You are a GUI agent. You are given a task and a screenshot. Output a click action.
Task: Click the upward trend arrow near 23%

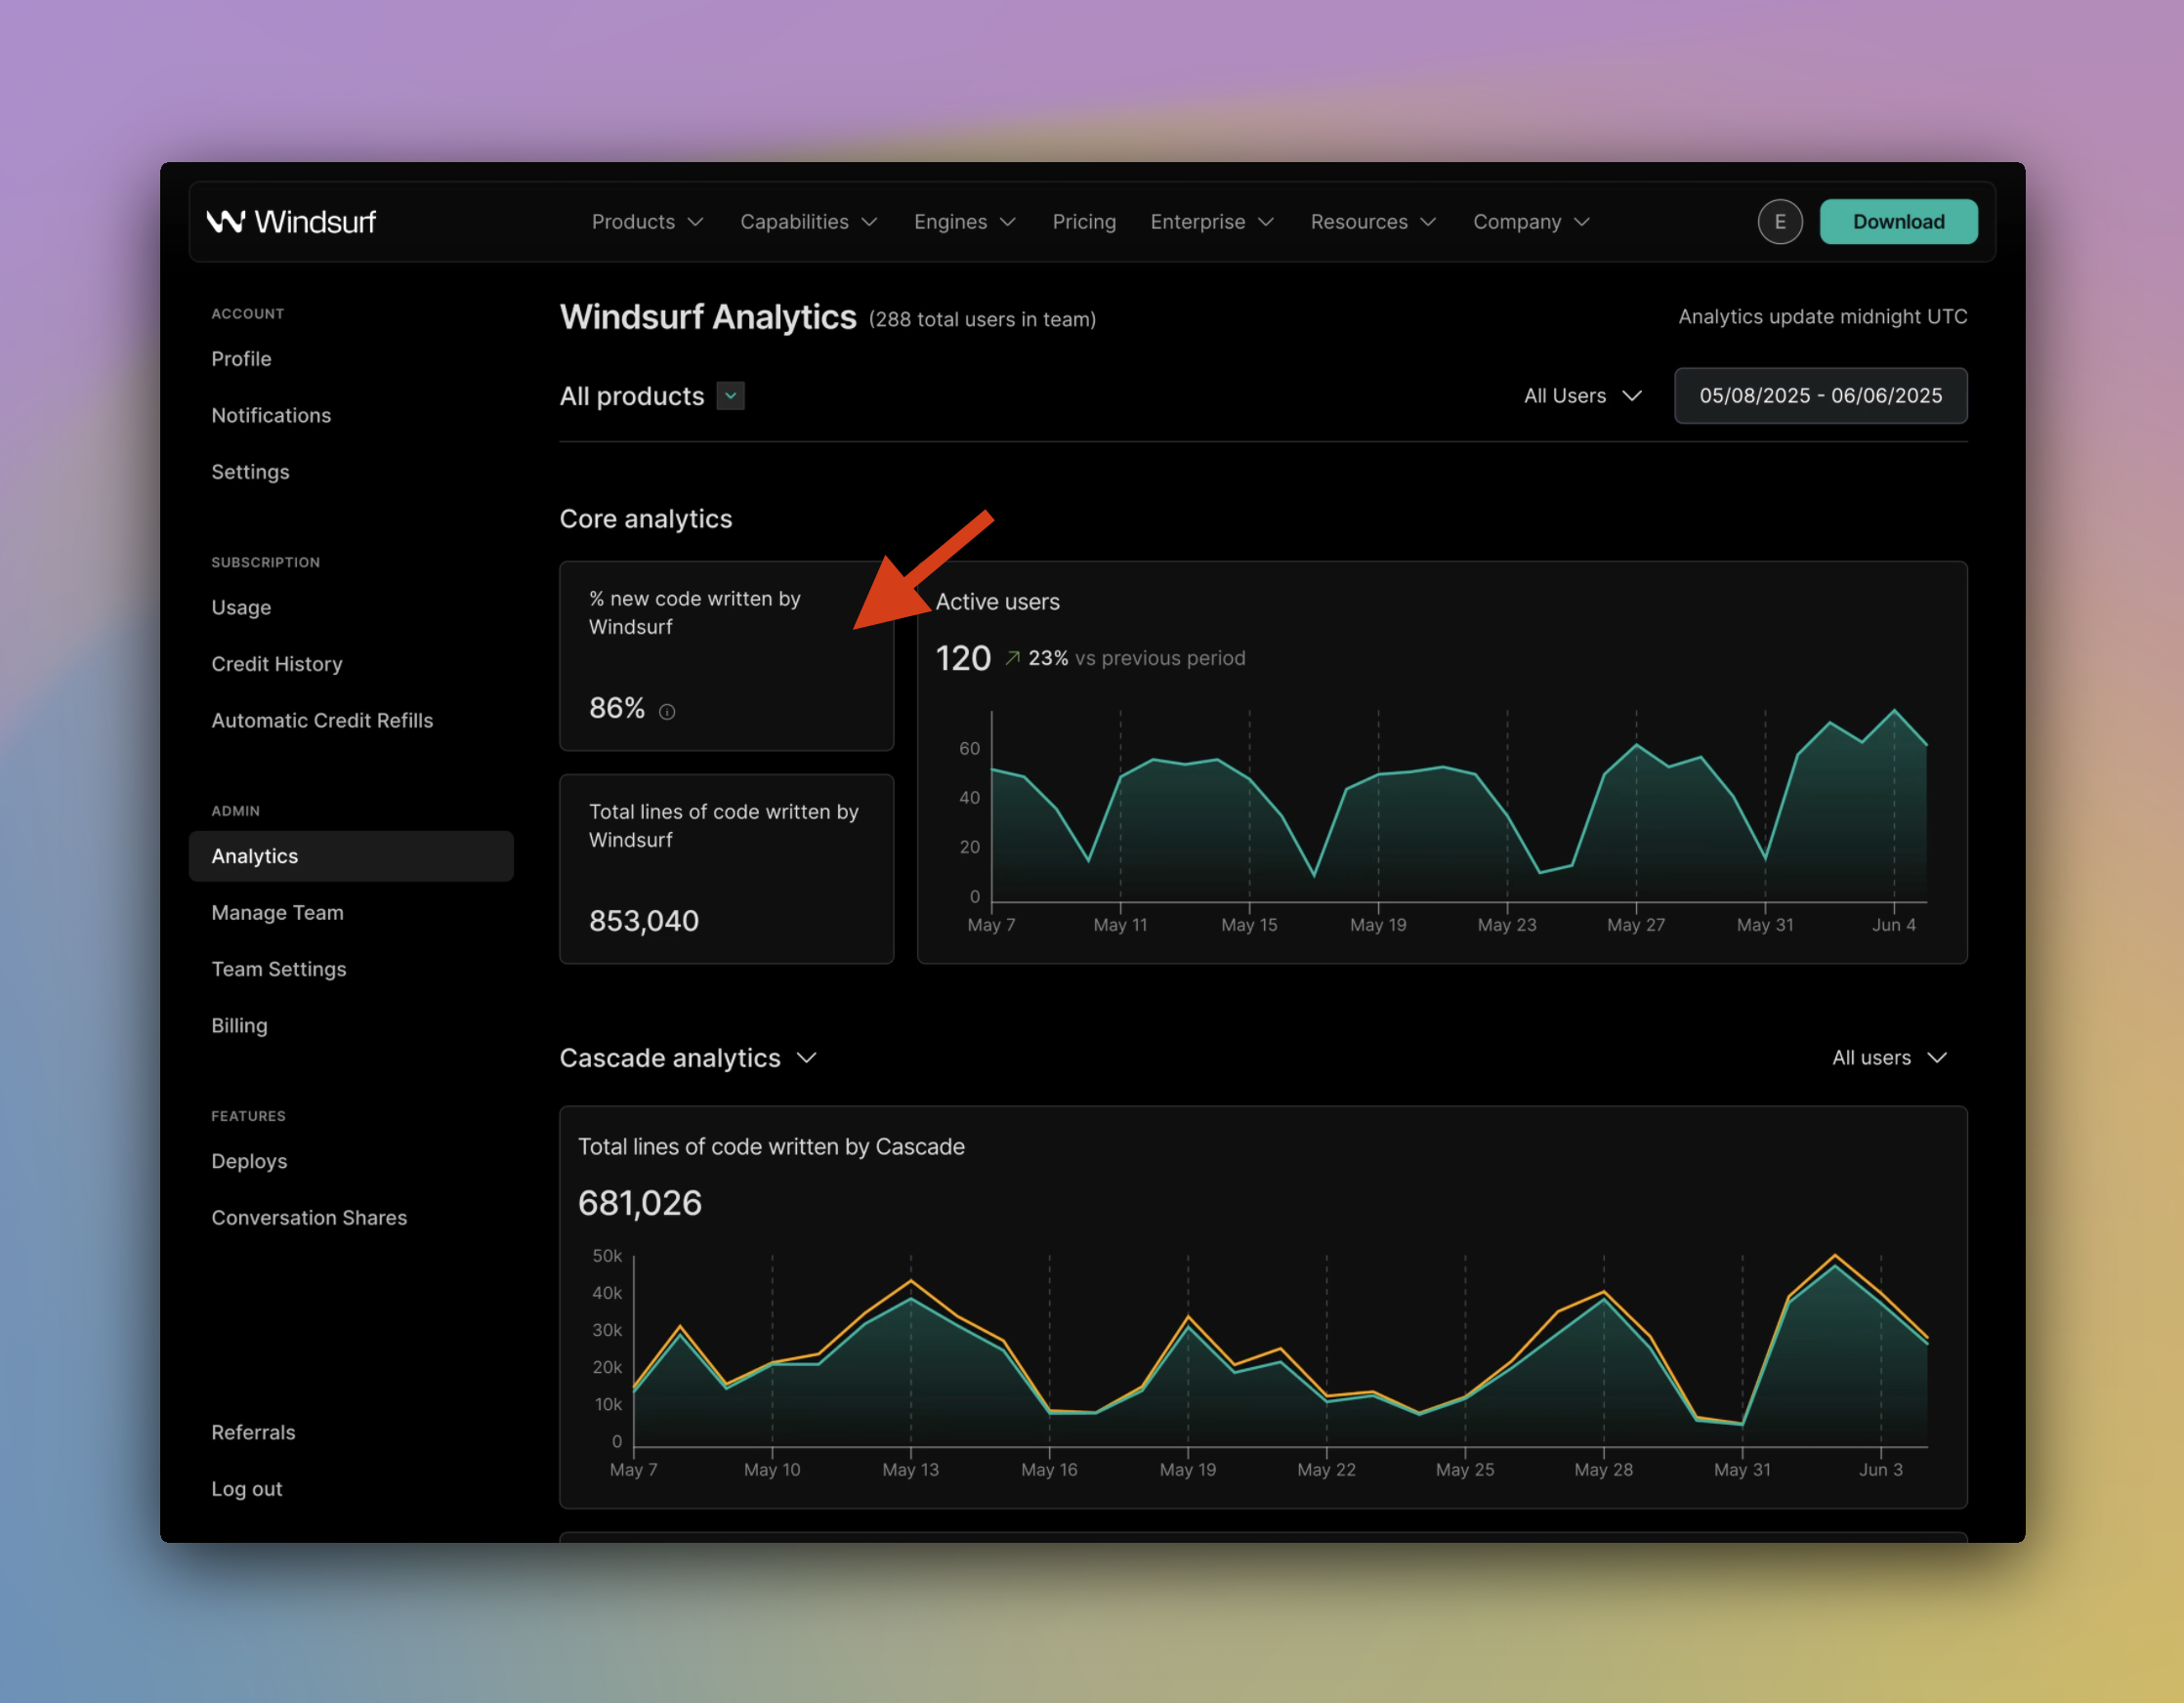point(1012,658)
